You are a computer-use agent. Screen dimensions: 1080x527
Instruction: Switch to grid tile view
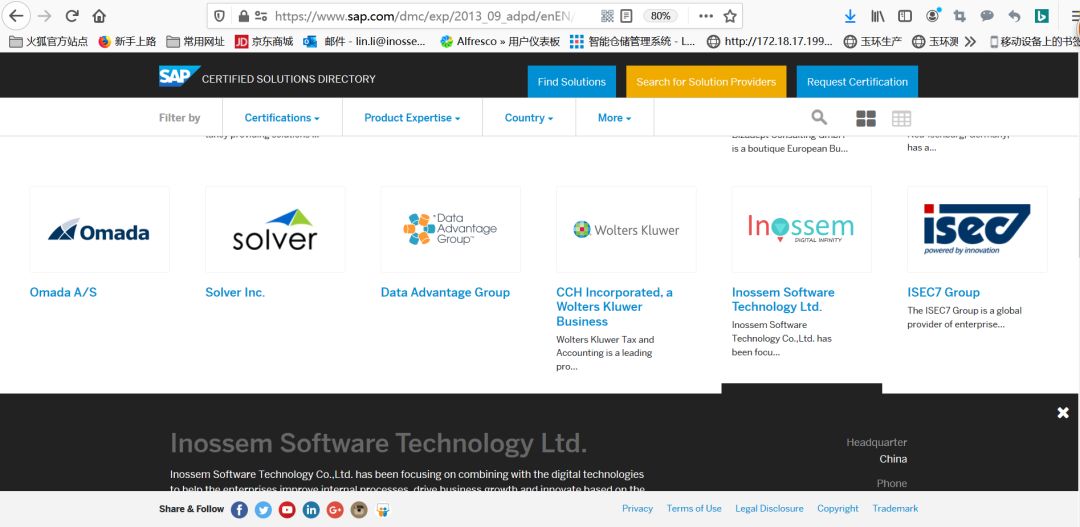(866, 118)
